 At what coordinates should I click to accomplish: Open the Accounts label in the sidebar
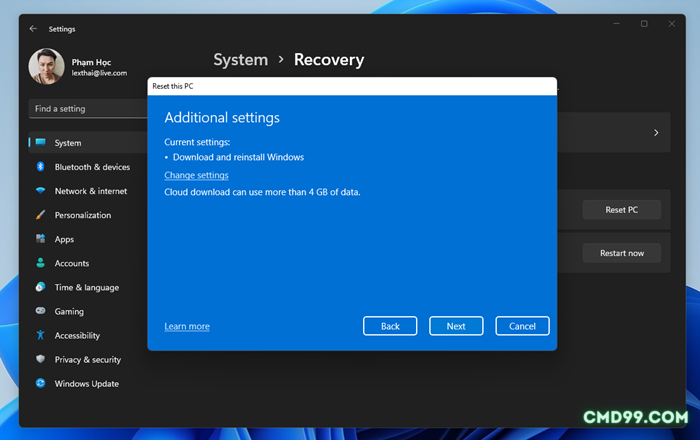[71, 263]
